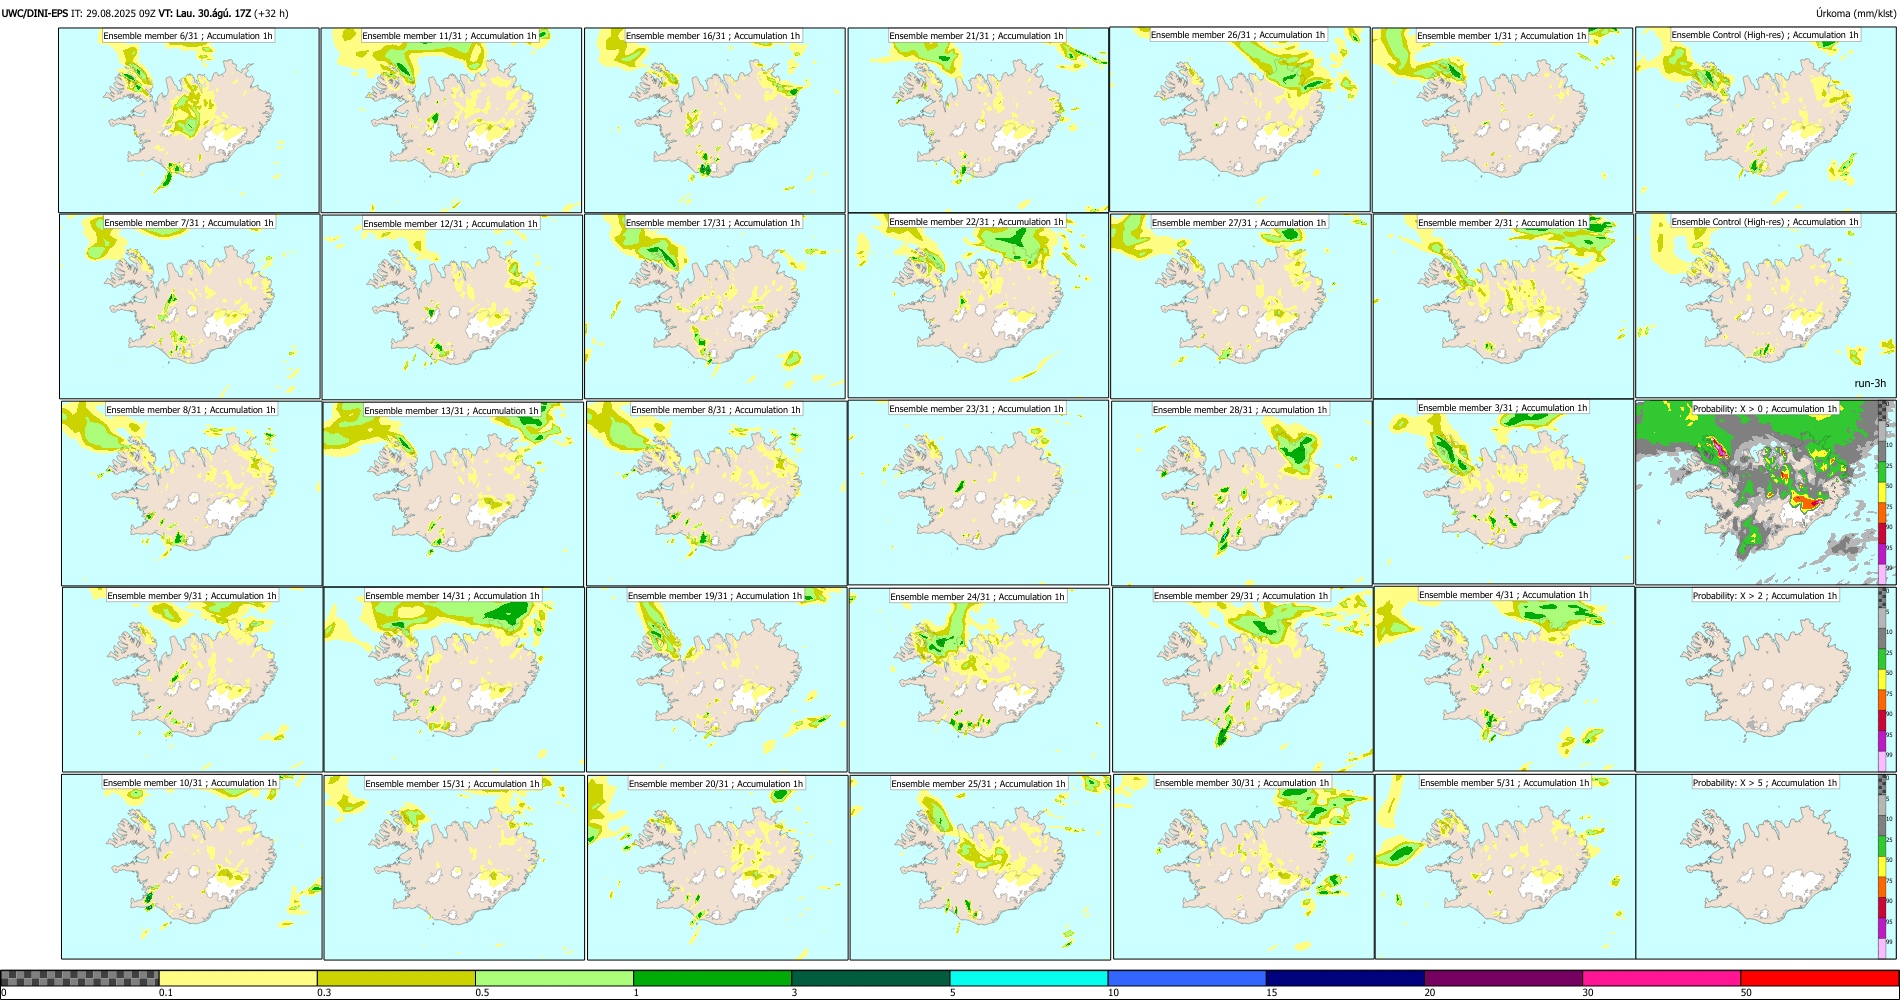Image resolution: width=1900 pixels, height=1000 pixels.
Task: Click the 'Ensemble member 10/31' title label
Action: click(x=190, y=783)
